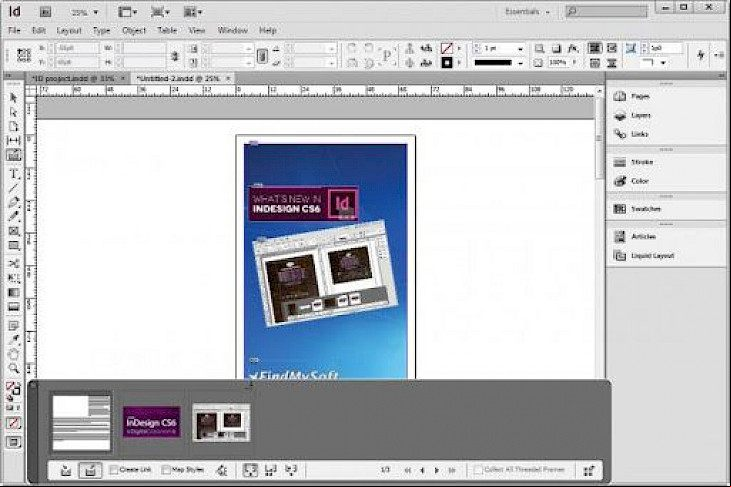Open the Arrange Documents dropdown
This screenshot has height=487, width=731.
coord(193,12)
